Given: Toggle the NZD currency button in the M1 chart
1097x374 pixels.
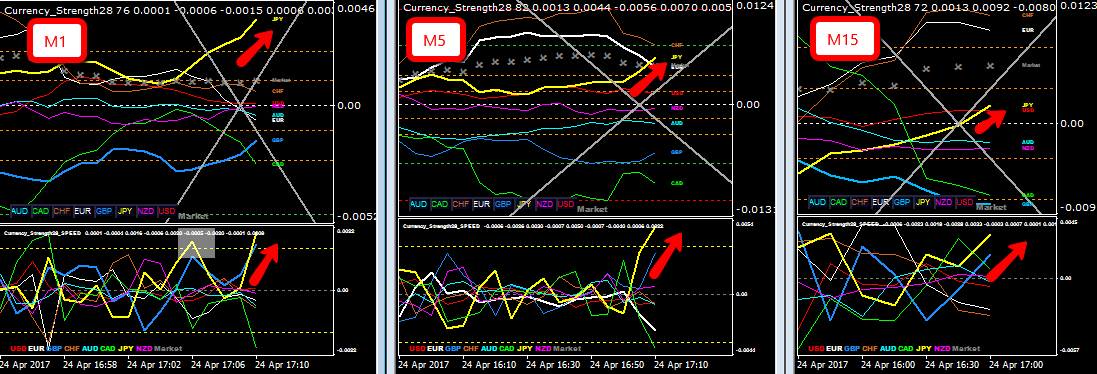Looking at the screenshot, I should (x=146, y=211).
